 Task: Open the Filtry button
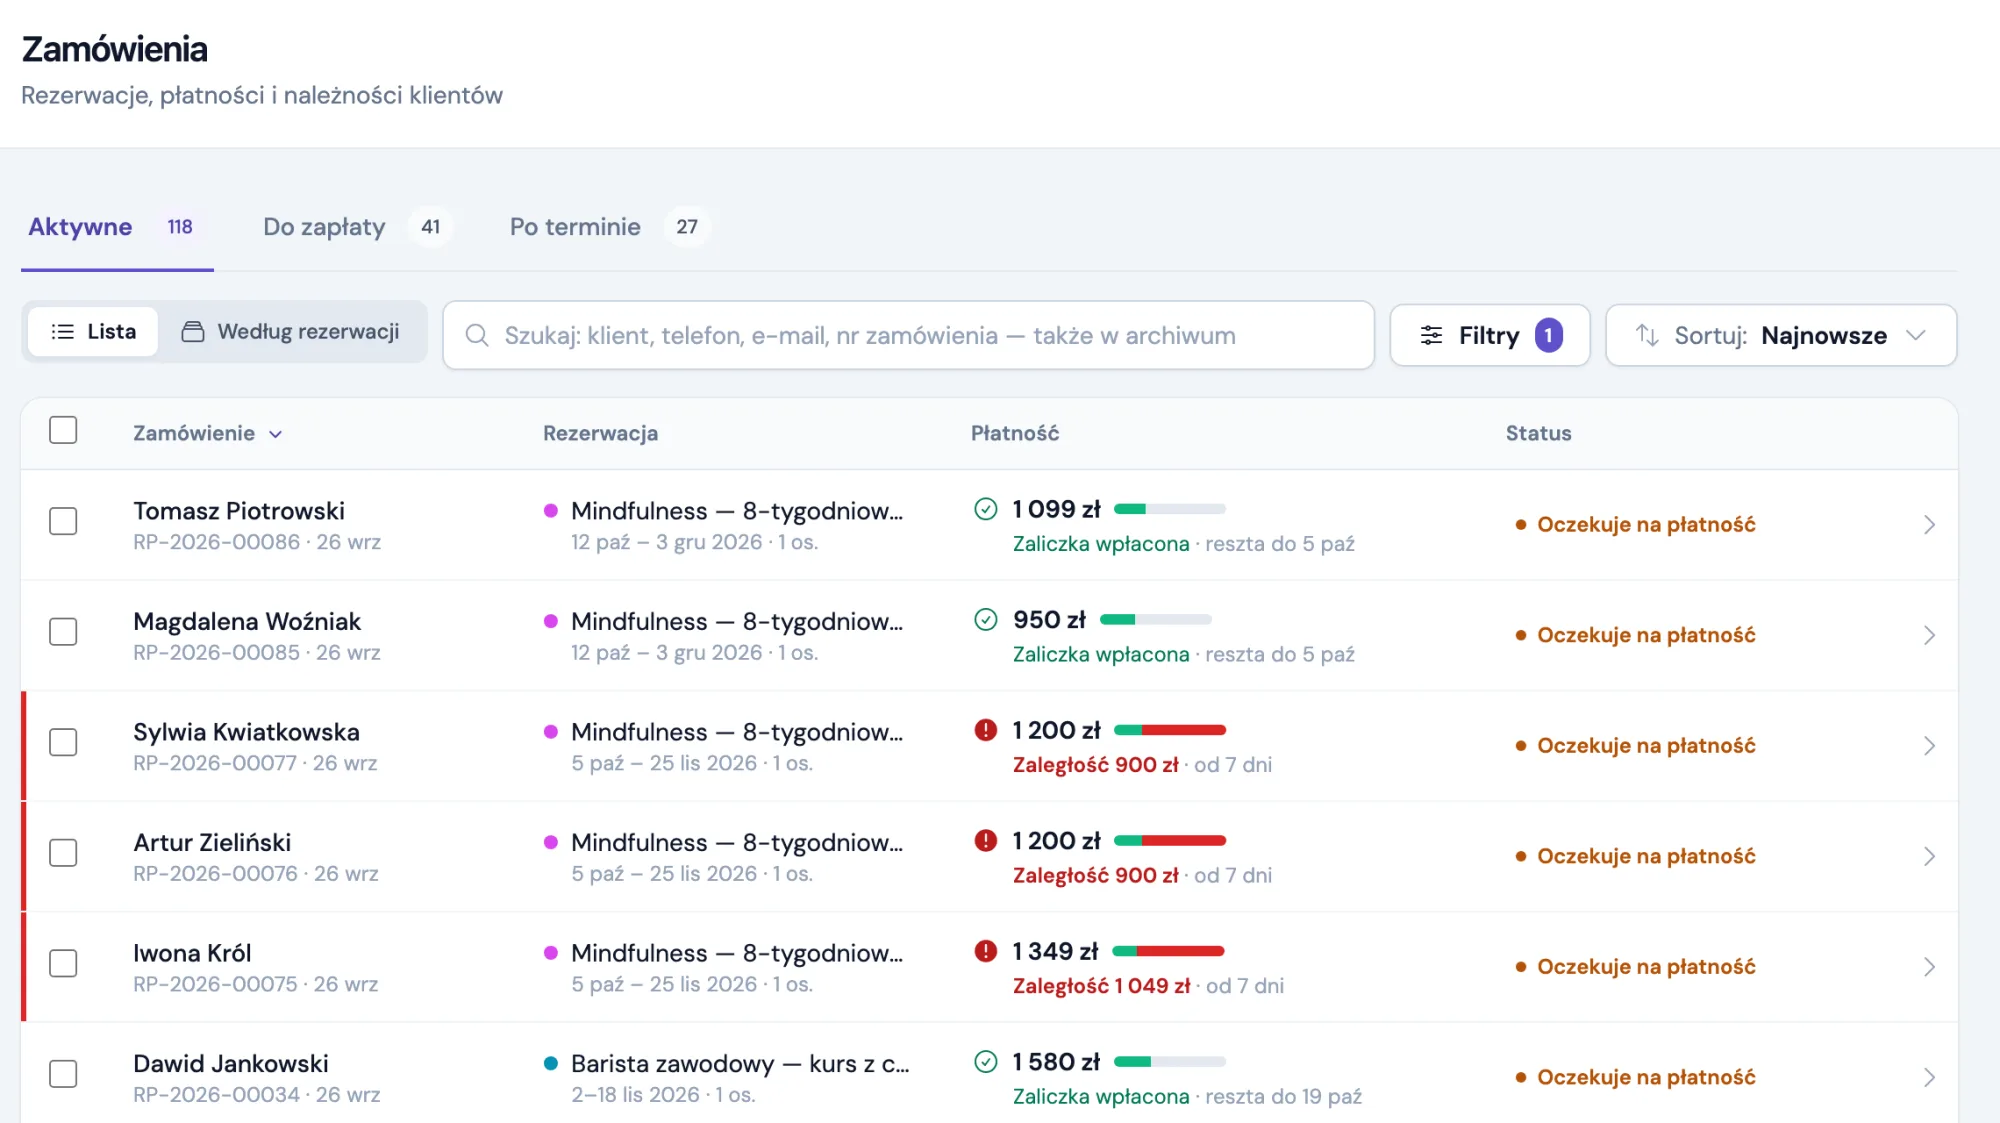[1490, 335]
